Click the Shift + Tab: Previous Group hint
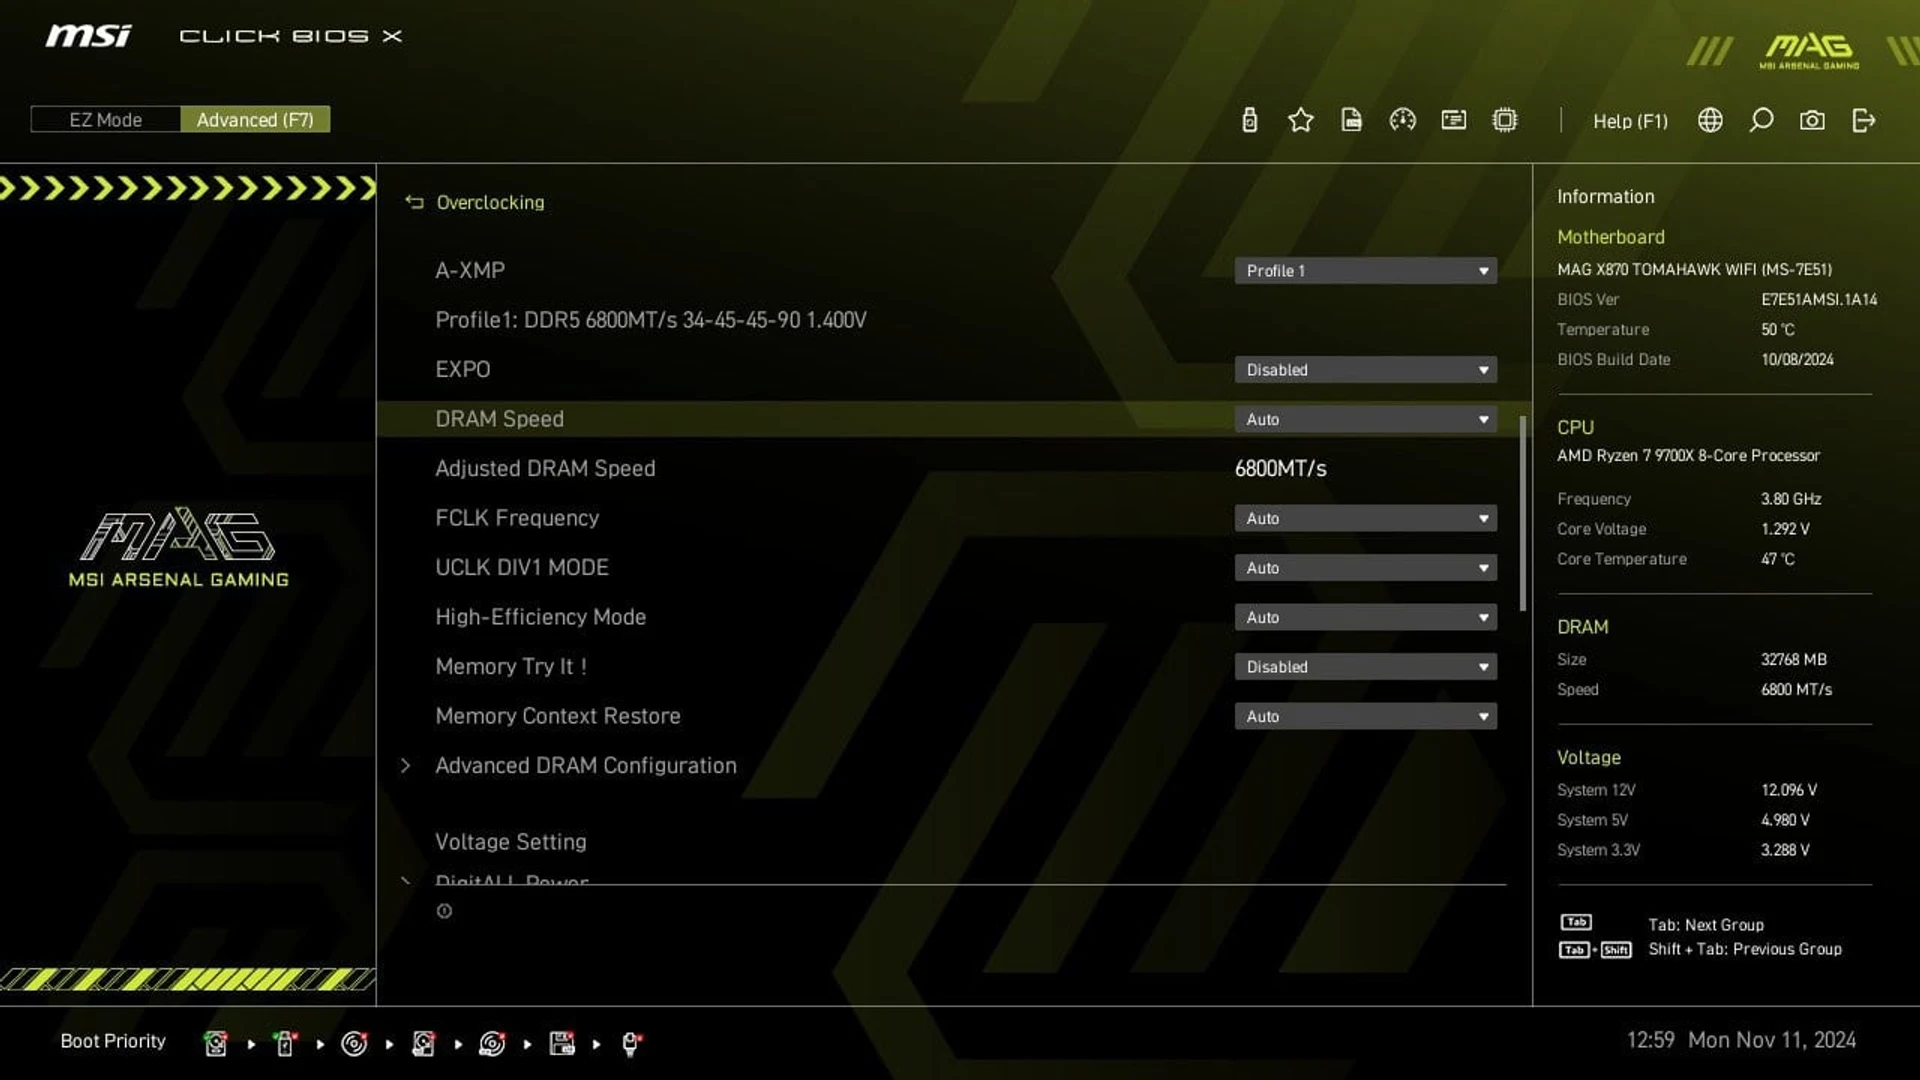Image resolution: width=1920 pixels, height=1080 pixels. coord(1745,949)
